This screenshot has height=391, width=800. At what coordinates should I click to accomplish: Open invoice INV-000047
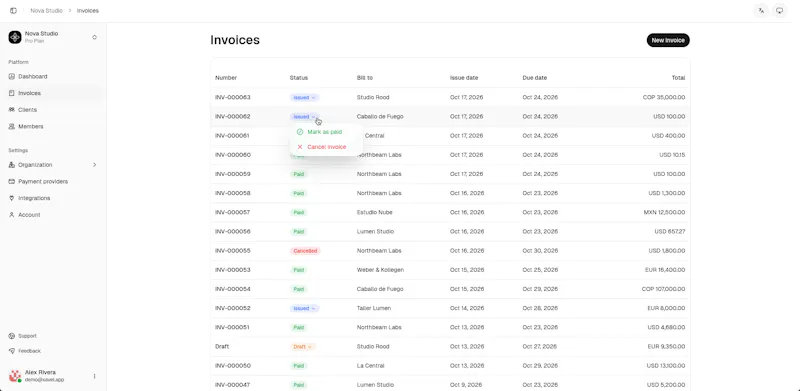coord(233,385)
